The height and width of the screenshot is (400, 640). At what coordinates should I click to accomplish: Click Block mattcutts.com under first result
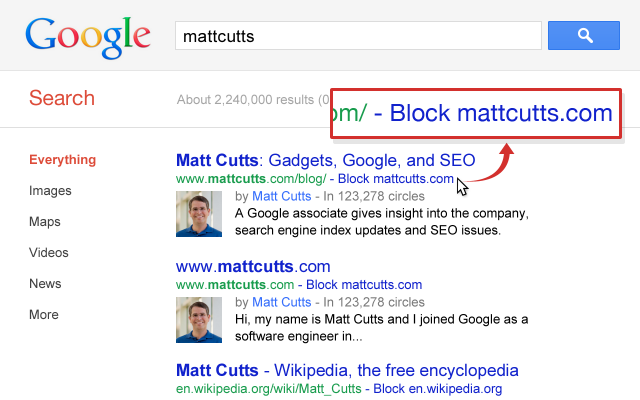pos(396,179)
